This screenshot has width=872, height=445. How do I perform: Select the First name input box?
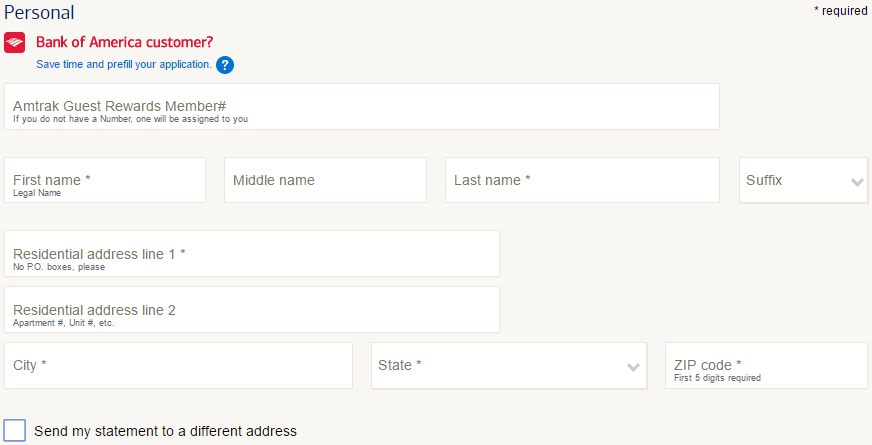coord(105,180)
